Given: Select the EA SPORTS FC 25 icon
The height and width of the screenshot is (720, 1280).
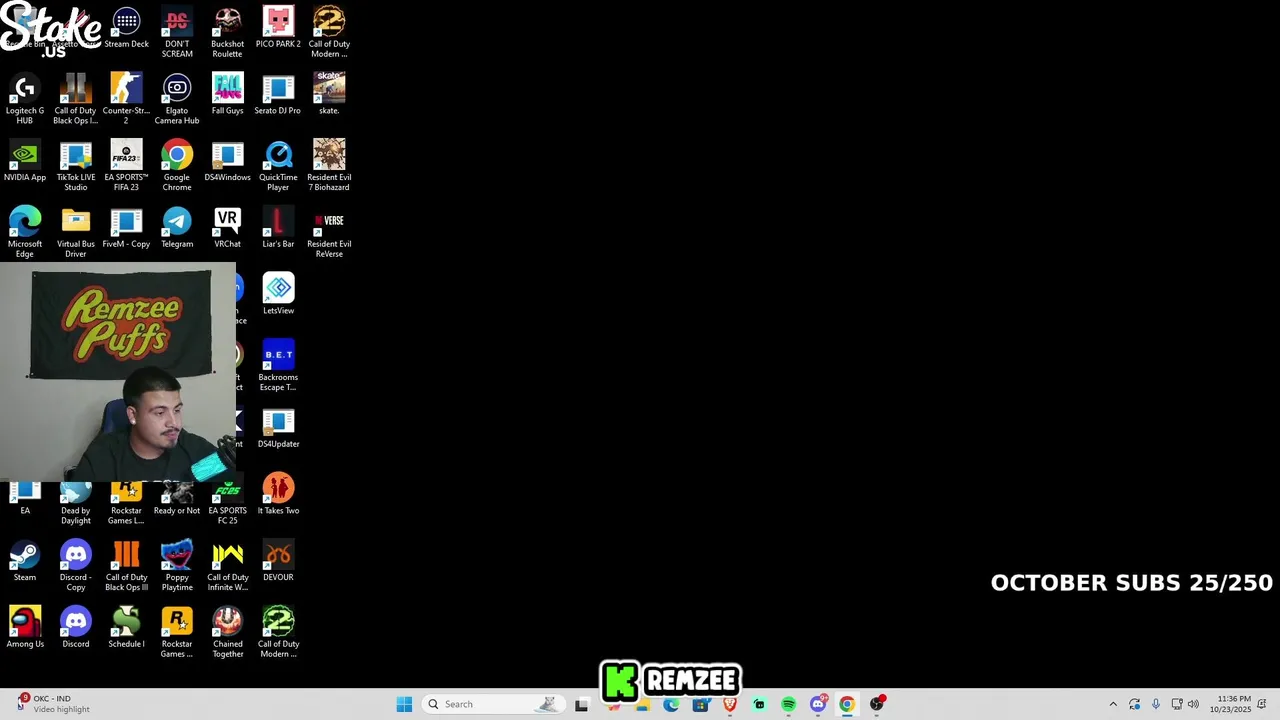Looking at the screenshot, I should (x=227, y=504).
